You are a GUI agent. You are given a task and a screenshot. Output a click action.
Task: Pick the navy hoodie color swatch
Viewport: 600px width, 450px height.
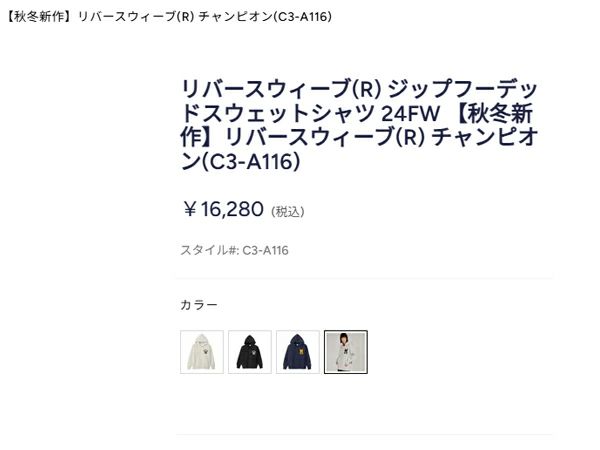(x=298, y=352)
